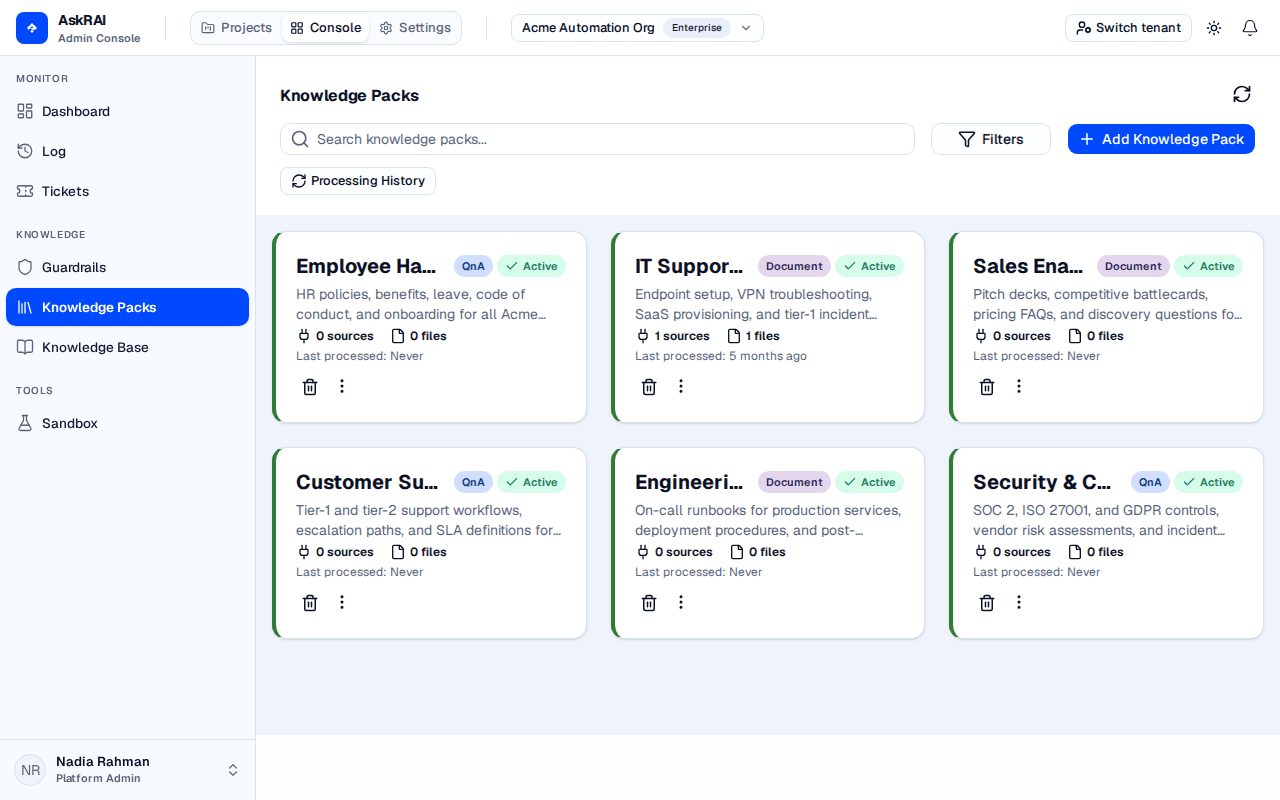
Task: Refresh the Knowledge Packs list
Action: click(1242, 94)
